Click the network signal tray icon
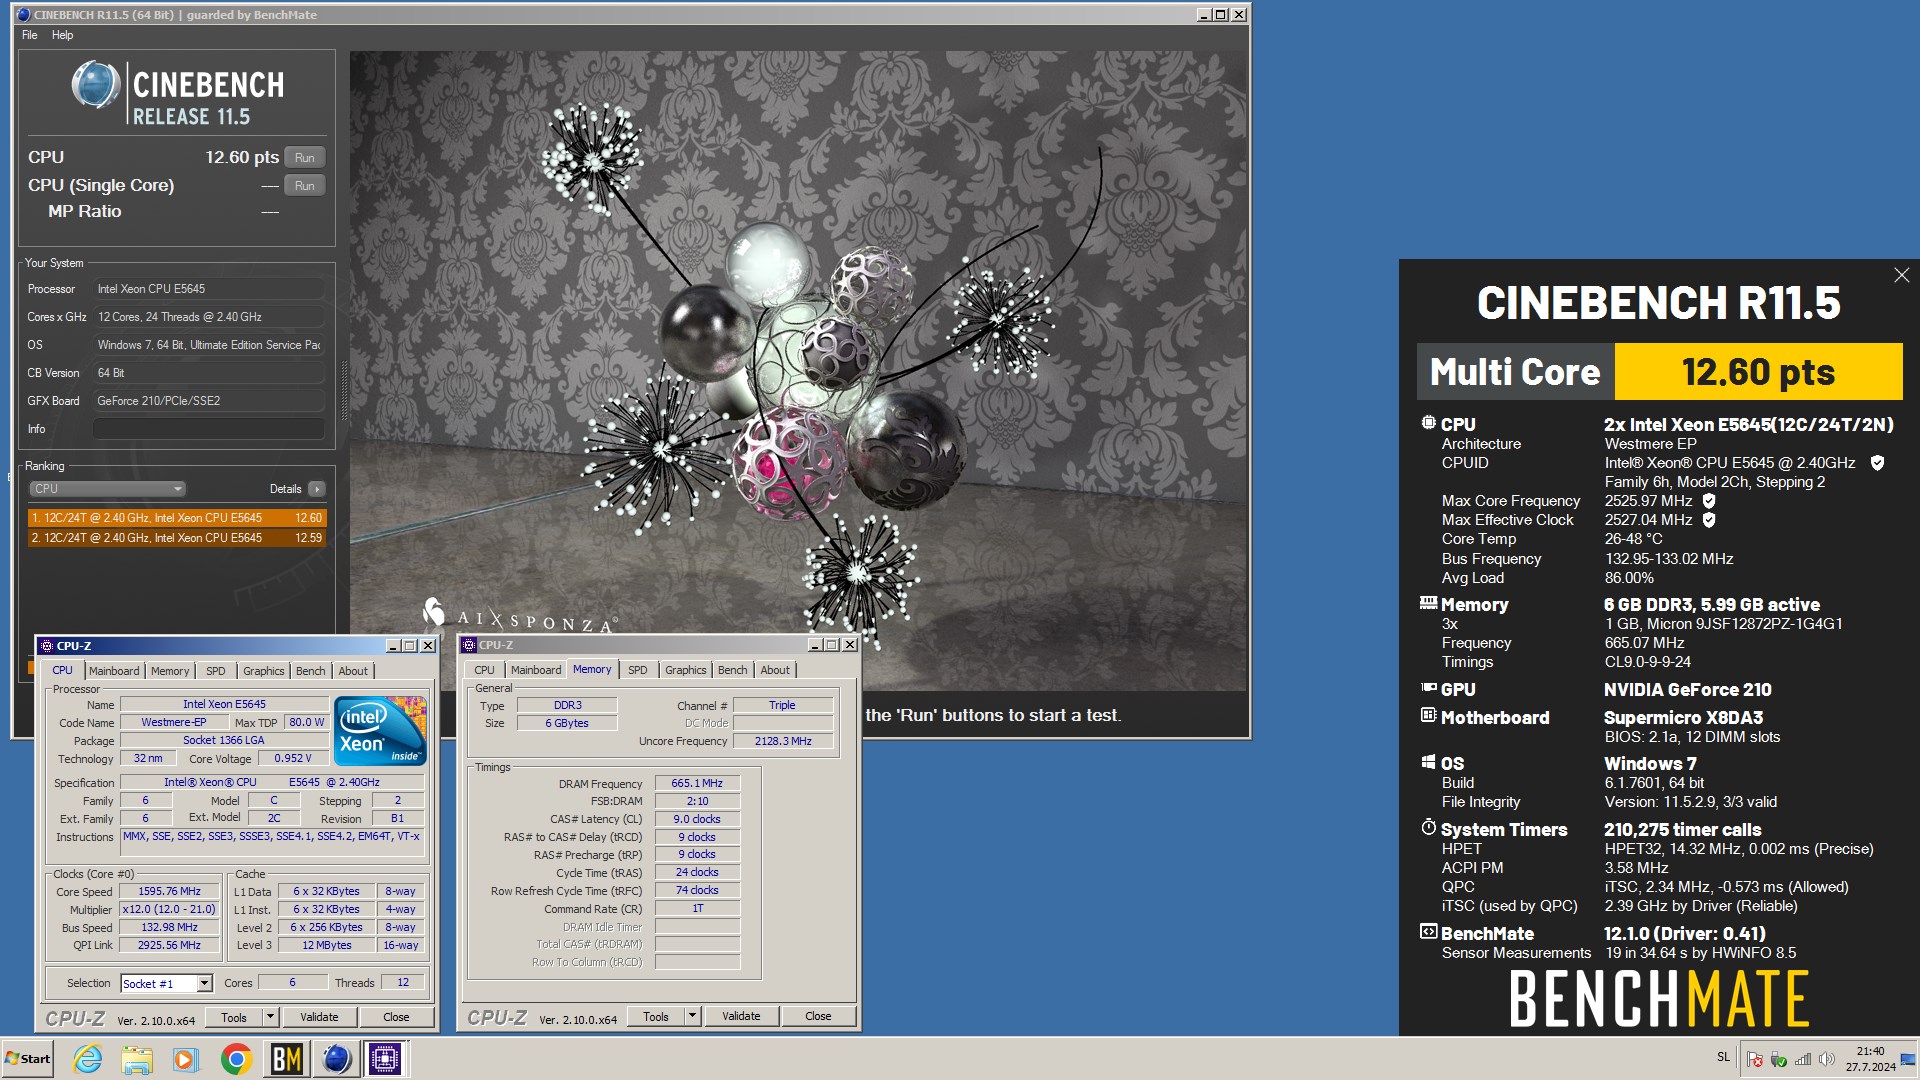1920x1080 pixels. (x=1803, y=1059)
